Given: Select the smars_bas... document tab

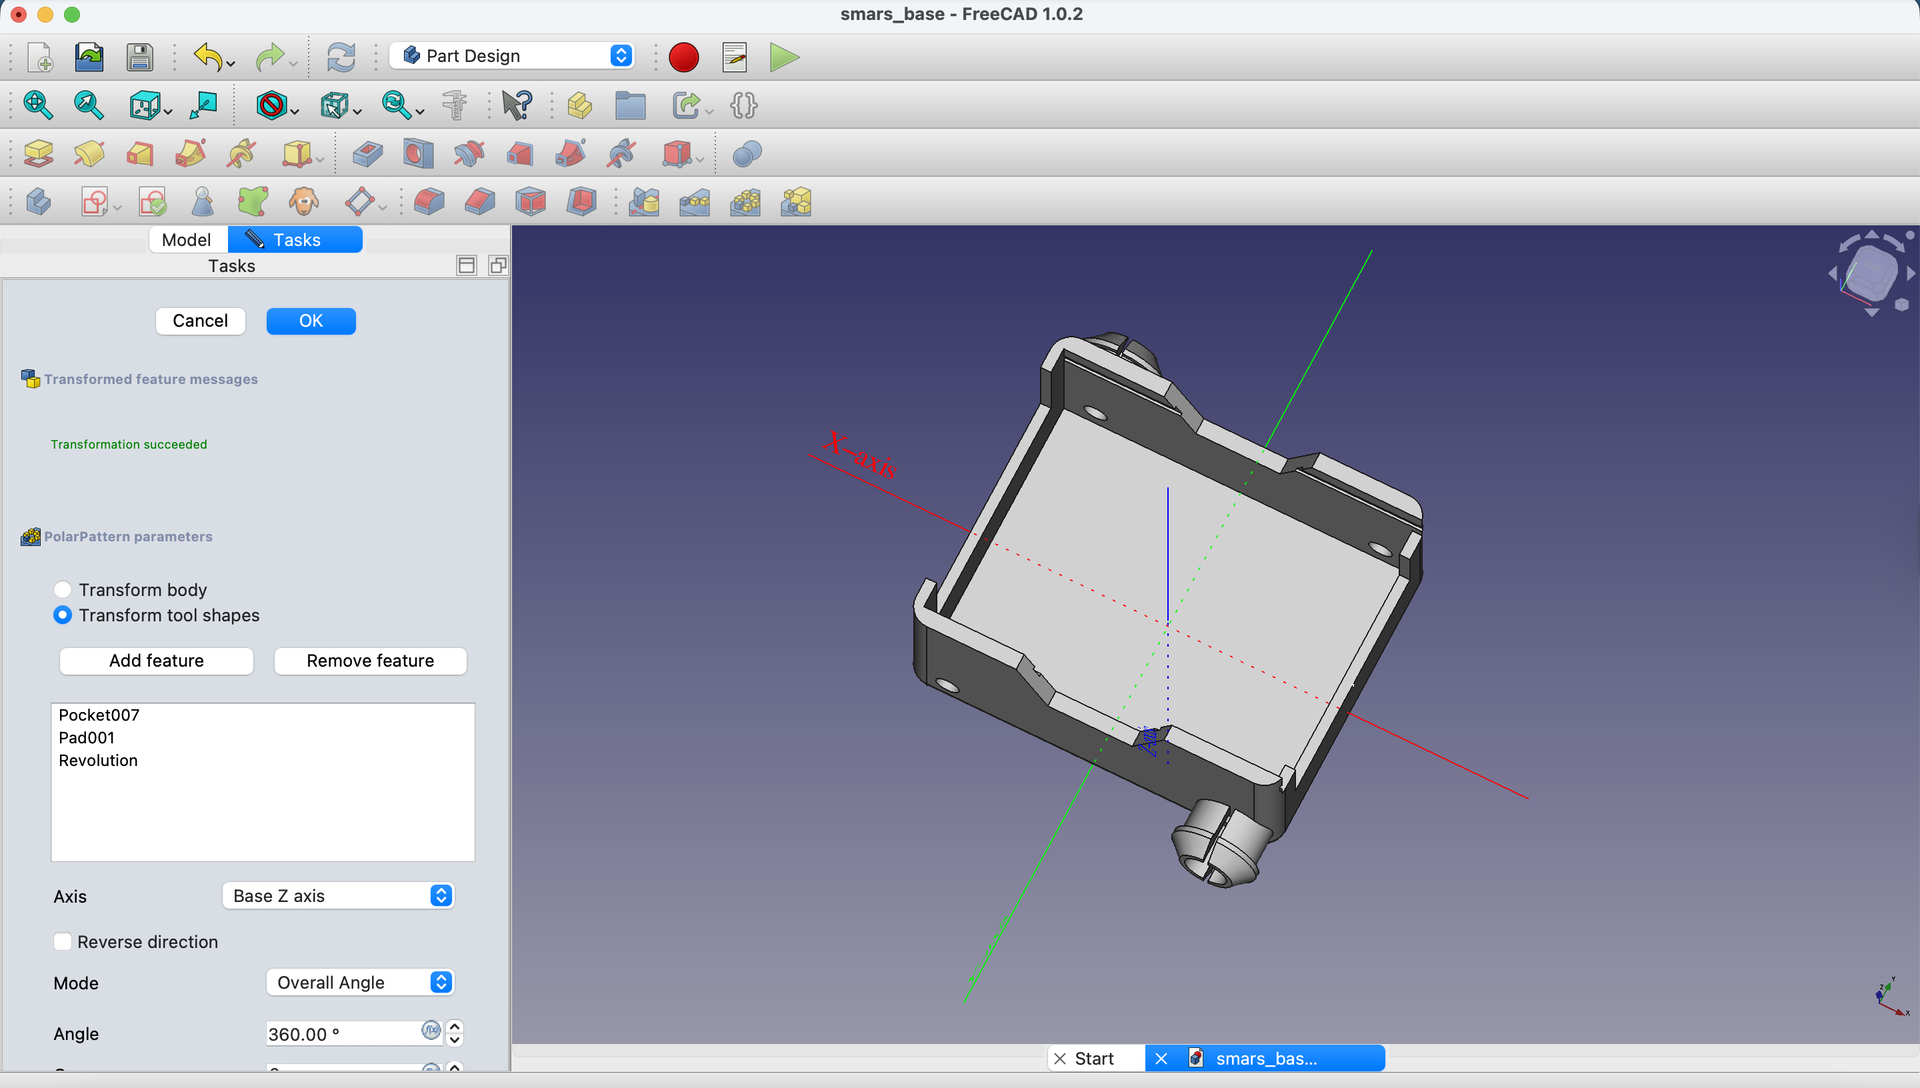Looking at the screenshot, I should coord(1265,1058).
